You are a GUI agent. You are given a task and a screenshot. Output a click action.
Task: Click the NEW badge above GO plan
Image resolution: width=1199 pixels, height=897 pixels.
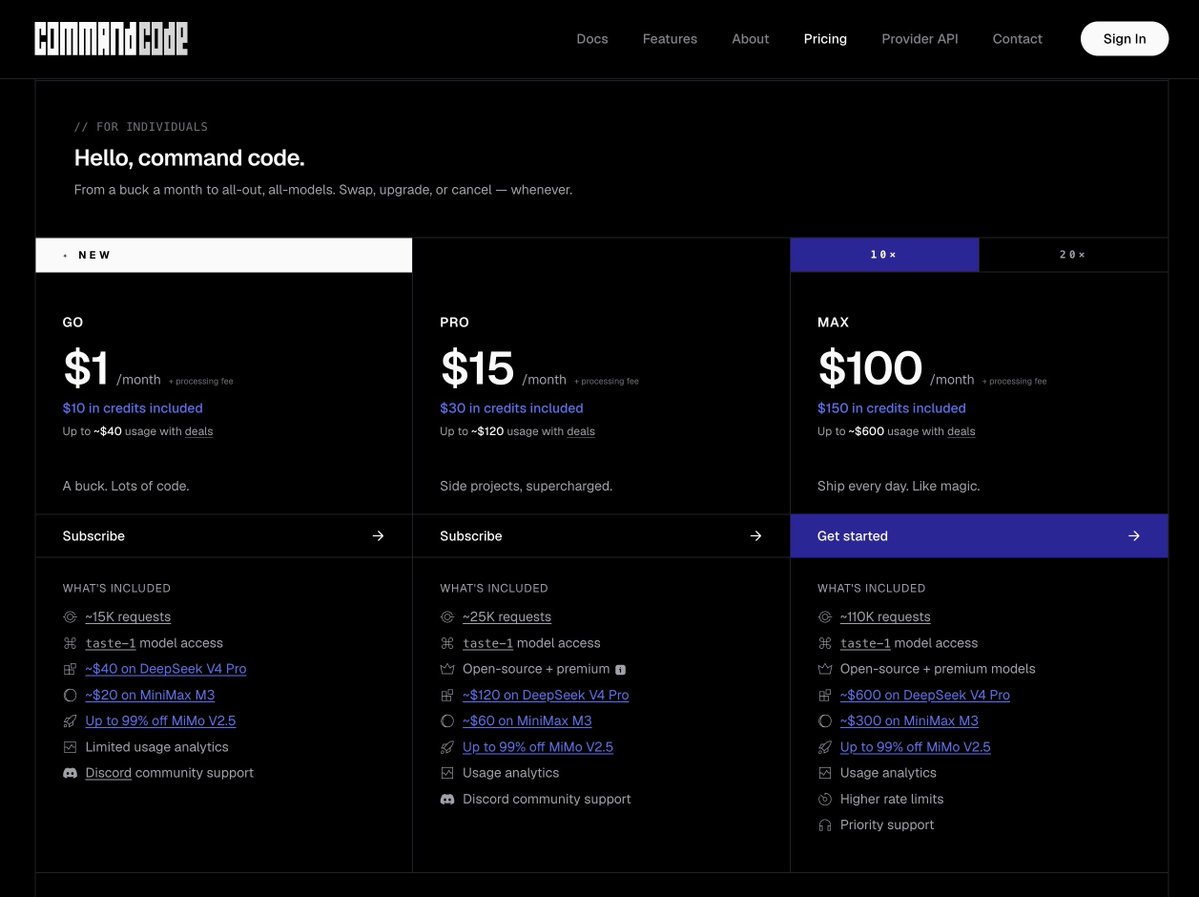(223, 255)
